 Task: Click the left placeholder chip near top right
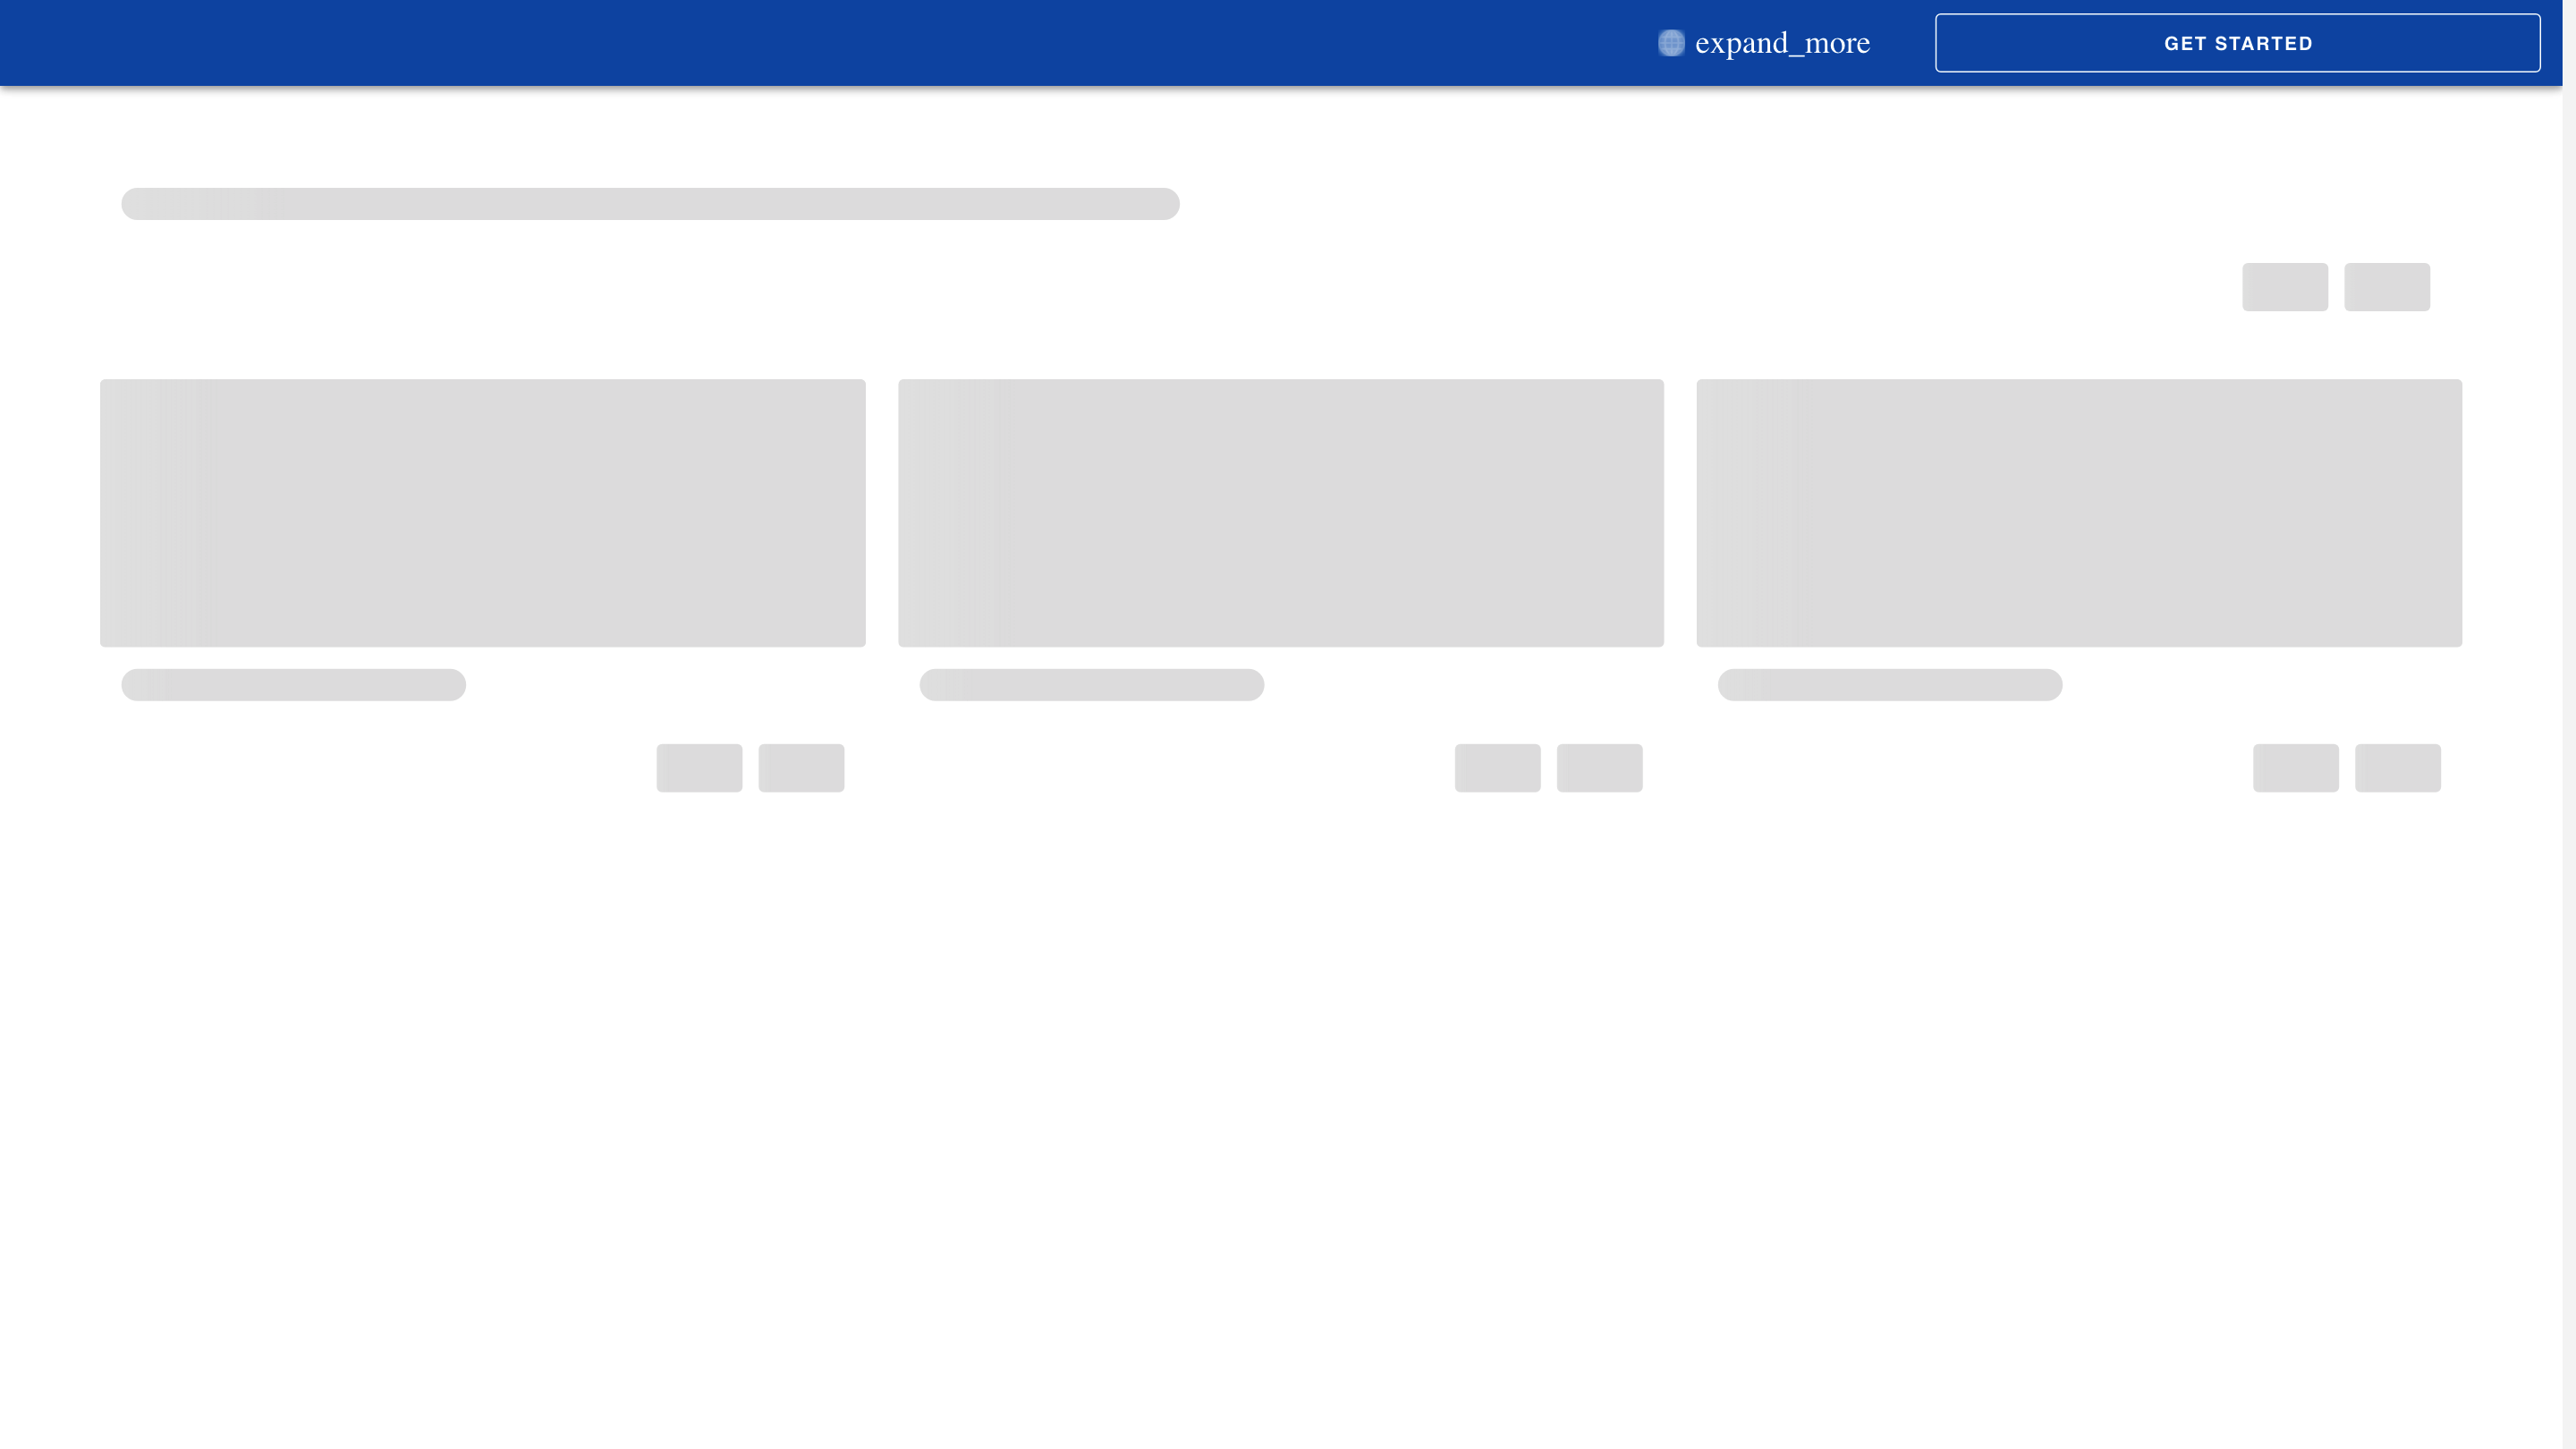pyautogui.click(x=2285, y=287)
